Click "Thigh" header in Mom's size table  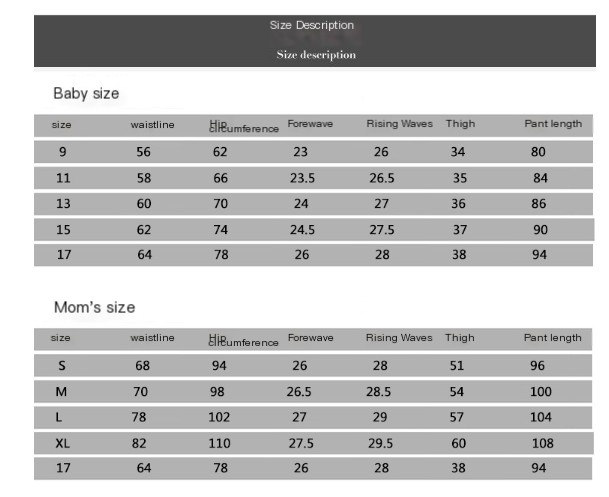pos(460,338)
